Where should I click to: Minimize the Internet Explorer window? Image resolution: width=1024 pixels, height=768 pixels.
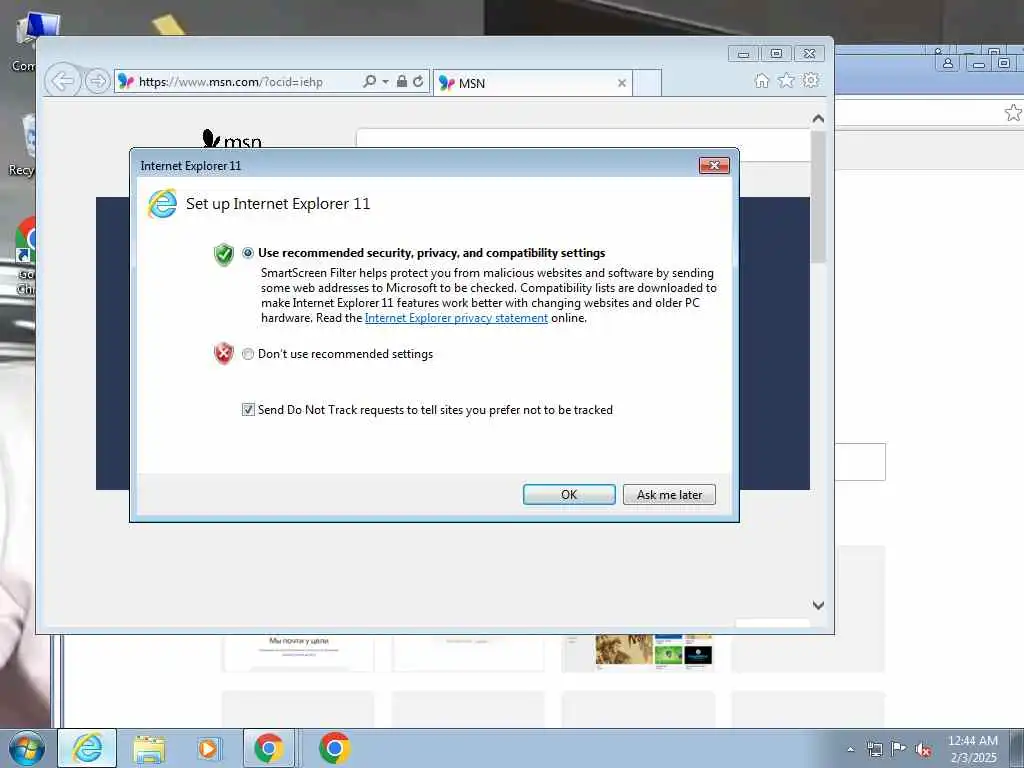pos(744,54)
